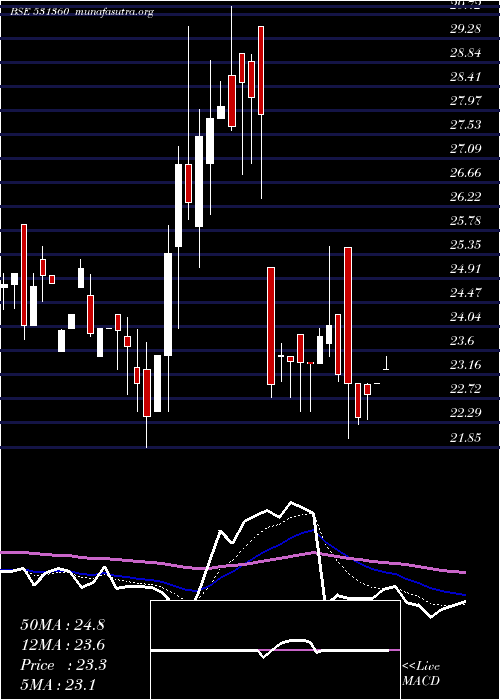Click the 22.29 price axis label
Viewport: 500px width, 700px height.
click(466, 413)
